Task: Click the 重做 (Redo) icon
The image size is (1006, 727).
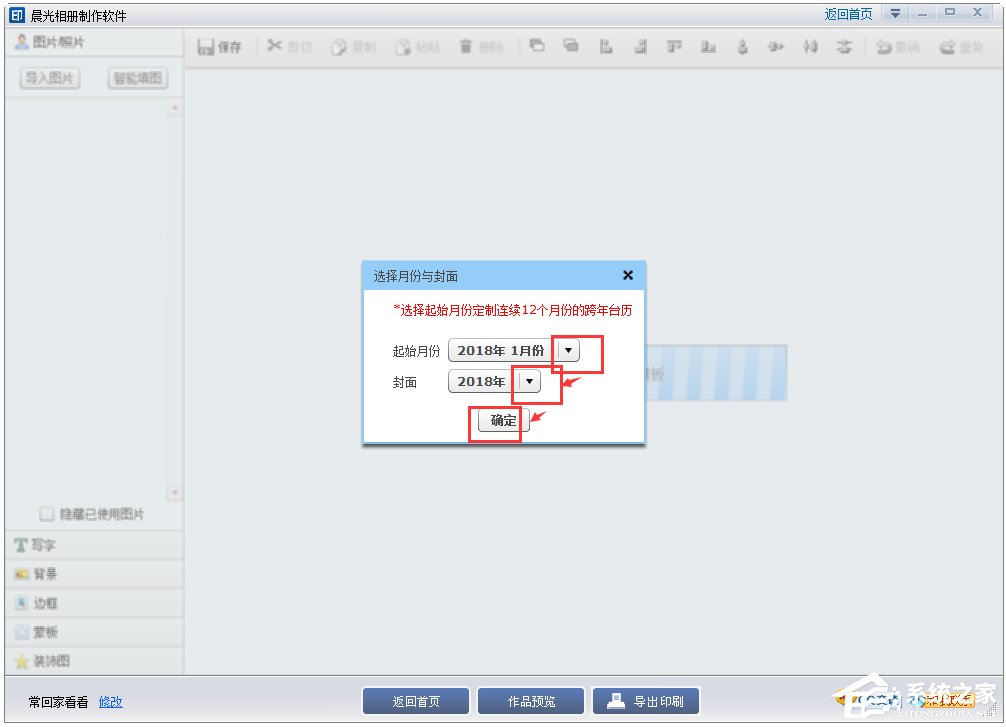Action: click(959, 46)
